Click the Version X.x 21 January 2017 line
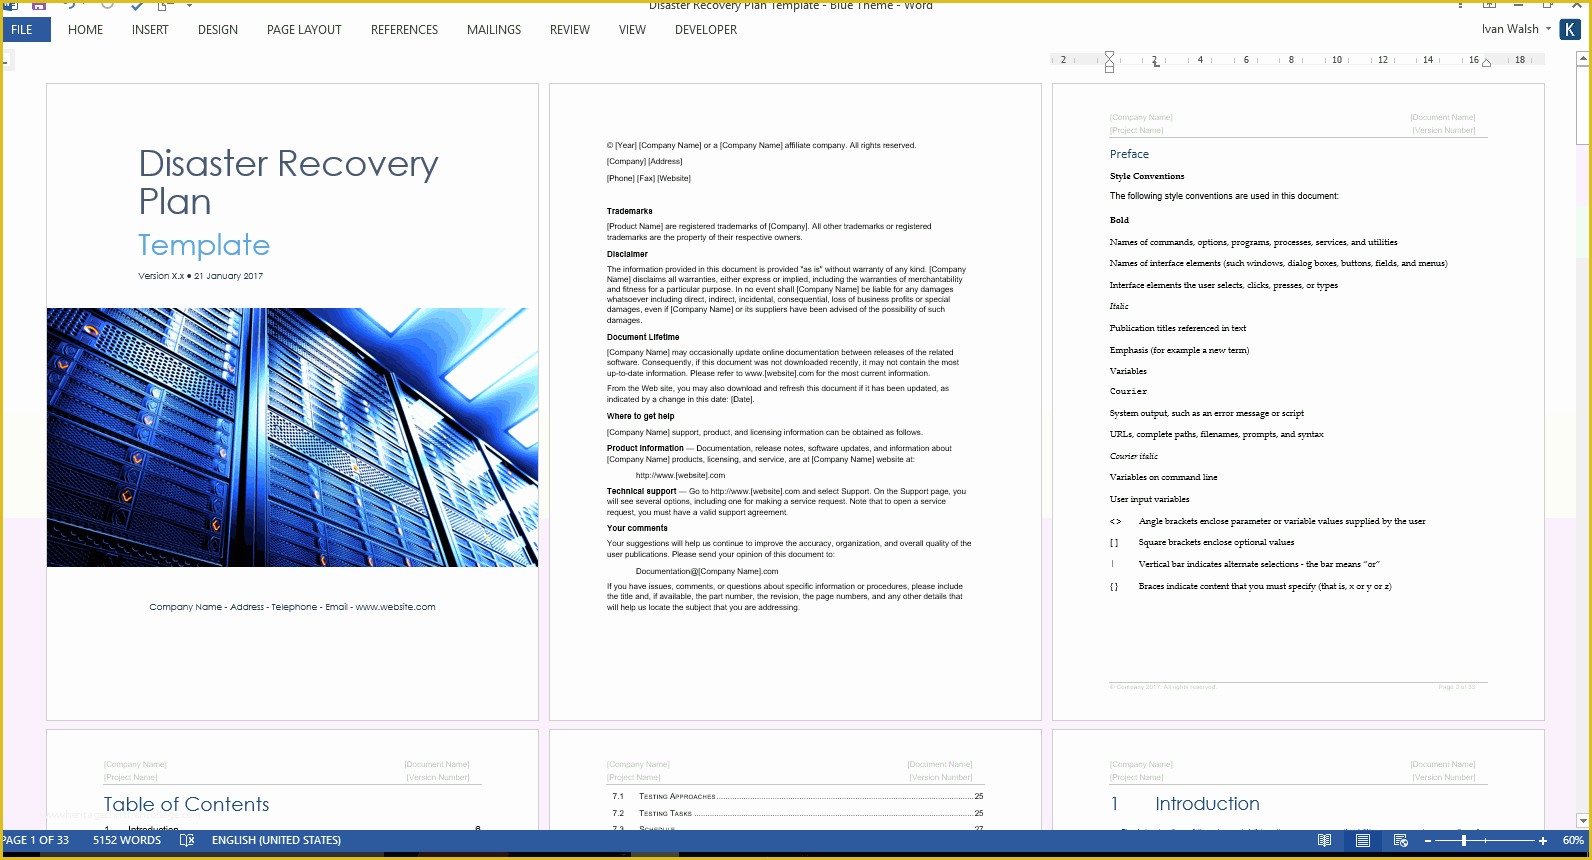This screenshot has height=860, width=1592. tap(200, 276)
